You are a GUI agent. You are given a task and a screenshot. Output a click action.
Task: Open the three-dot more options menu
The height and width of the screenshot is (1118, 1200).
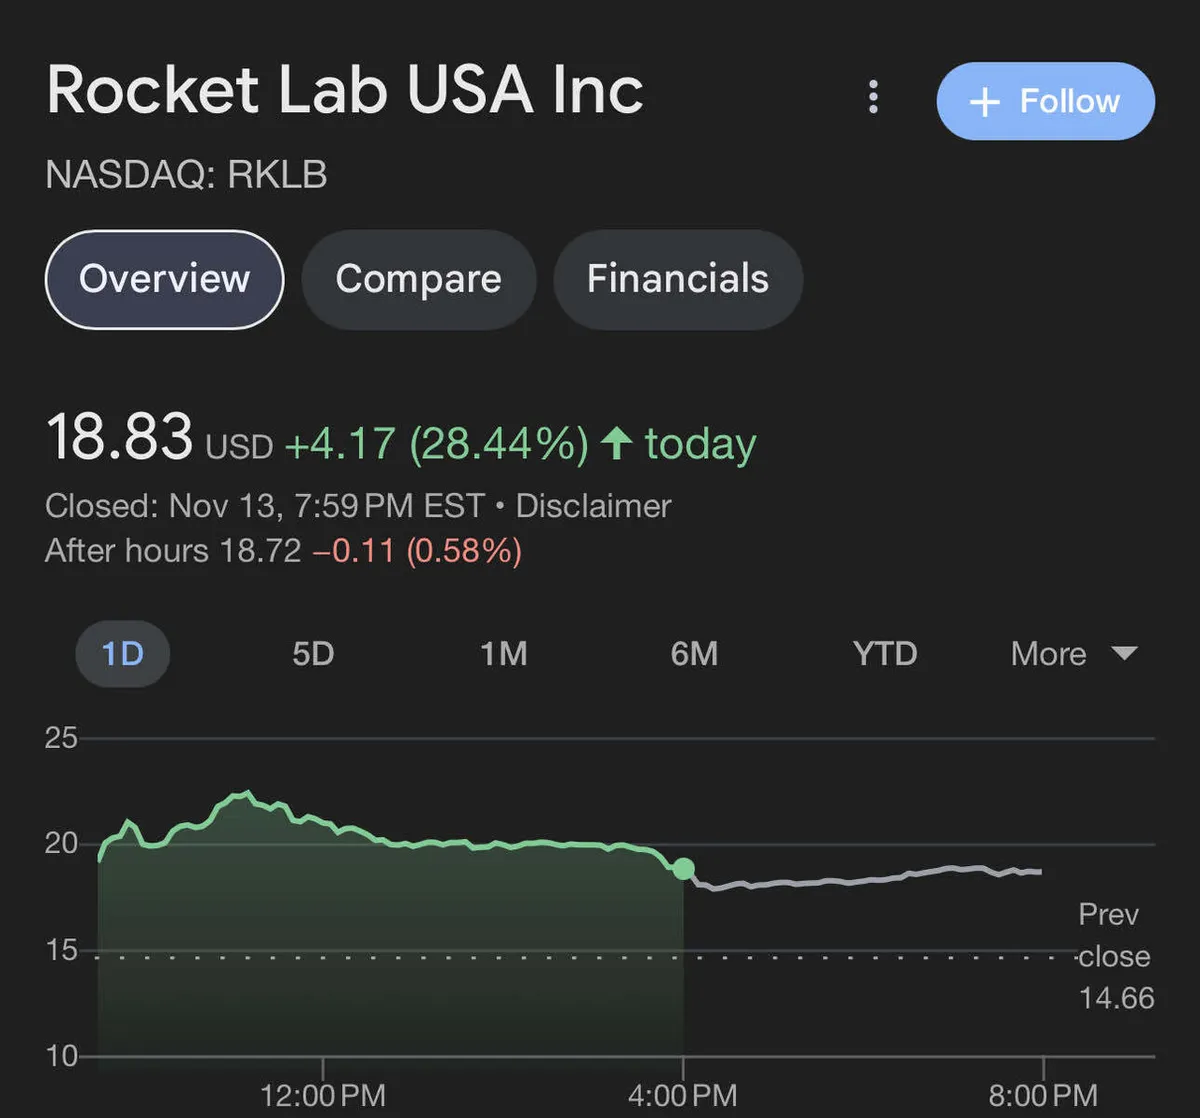coord(873,98)
